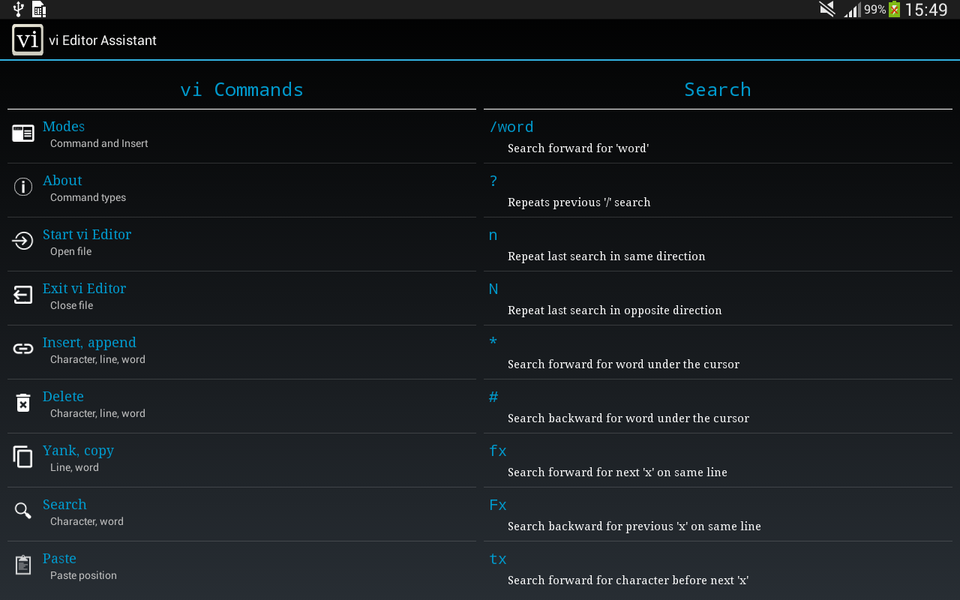Open the Modes window icon
This screenshot has width=960, height=600.
pos(23,133)
